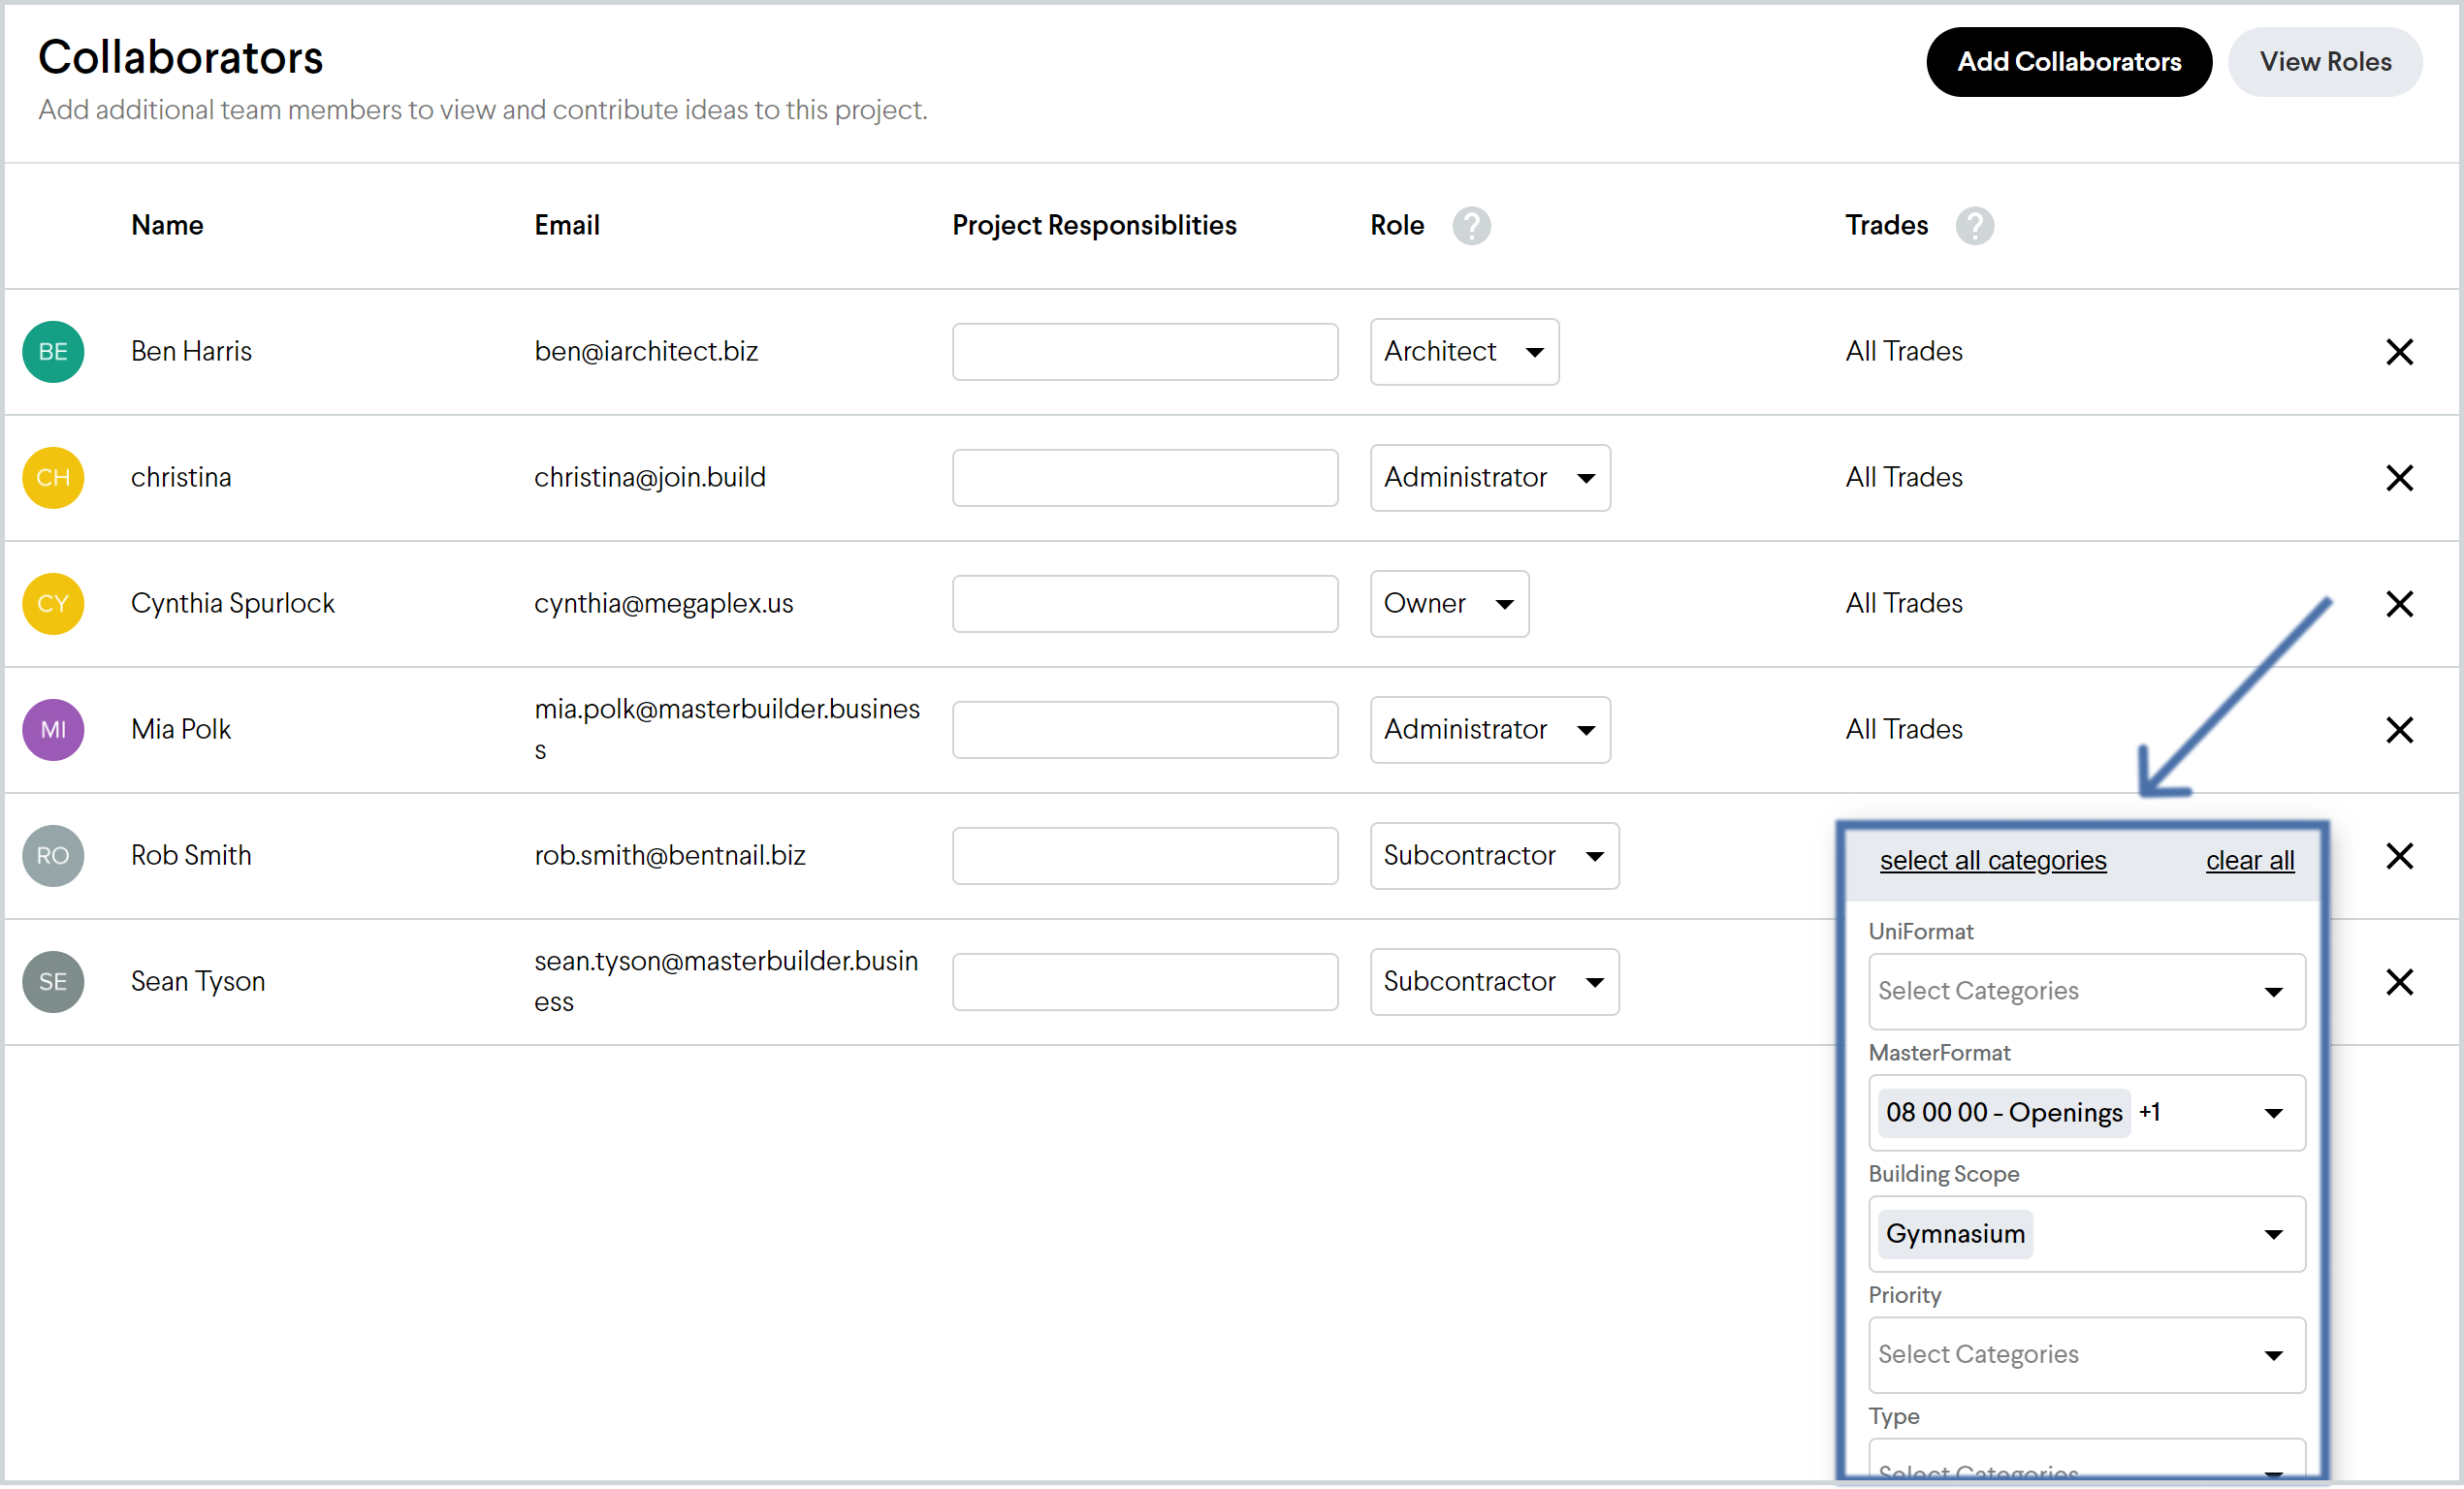Click All Trades for Ben Harris

point(1904,352)
